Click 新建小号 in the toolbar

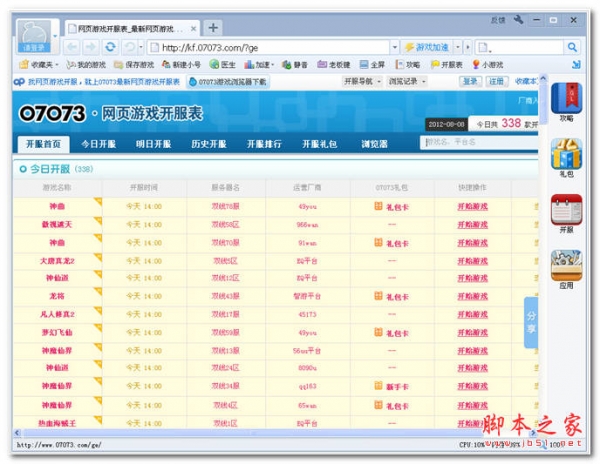pos(181,65)
